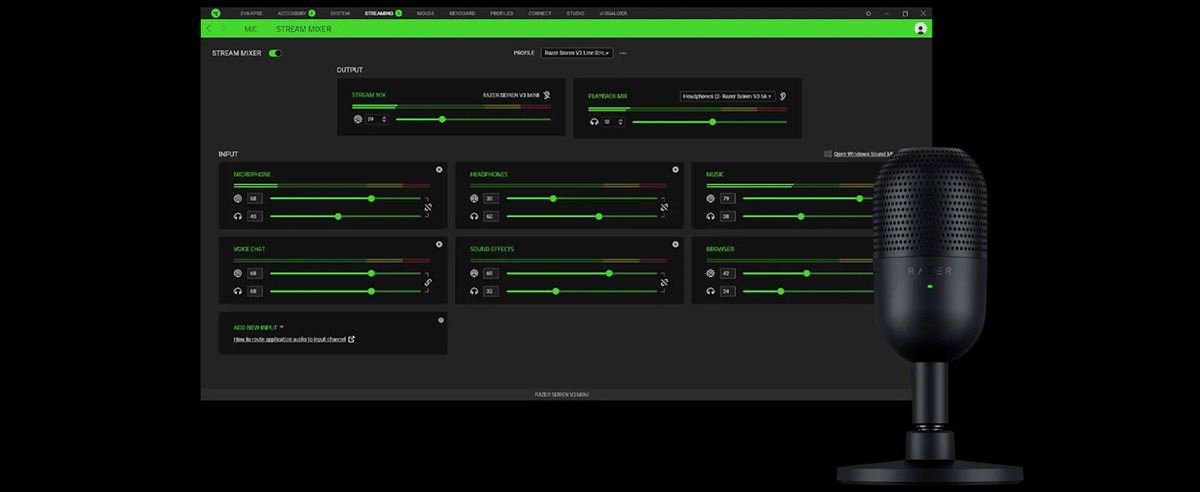Open the Profile dropdown

point(577,52)
